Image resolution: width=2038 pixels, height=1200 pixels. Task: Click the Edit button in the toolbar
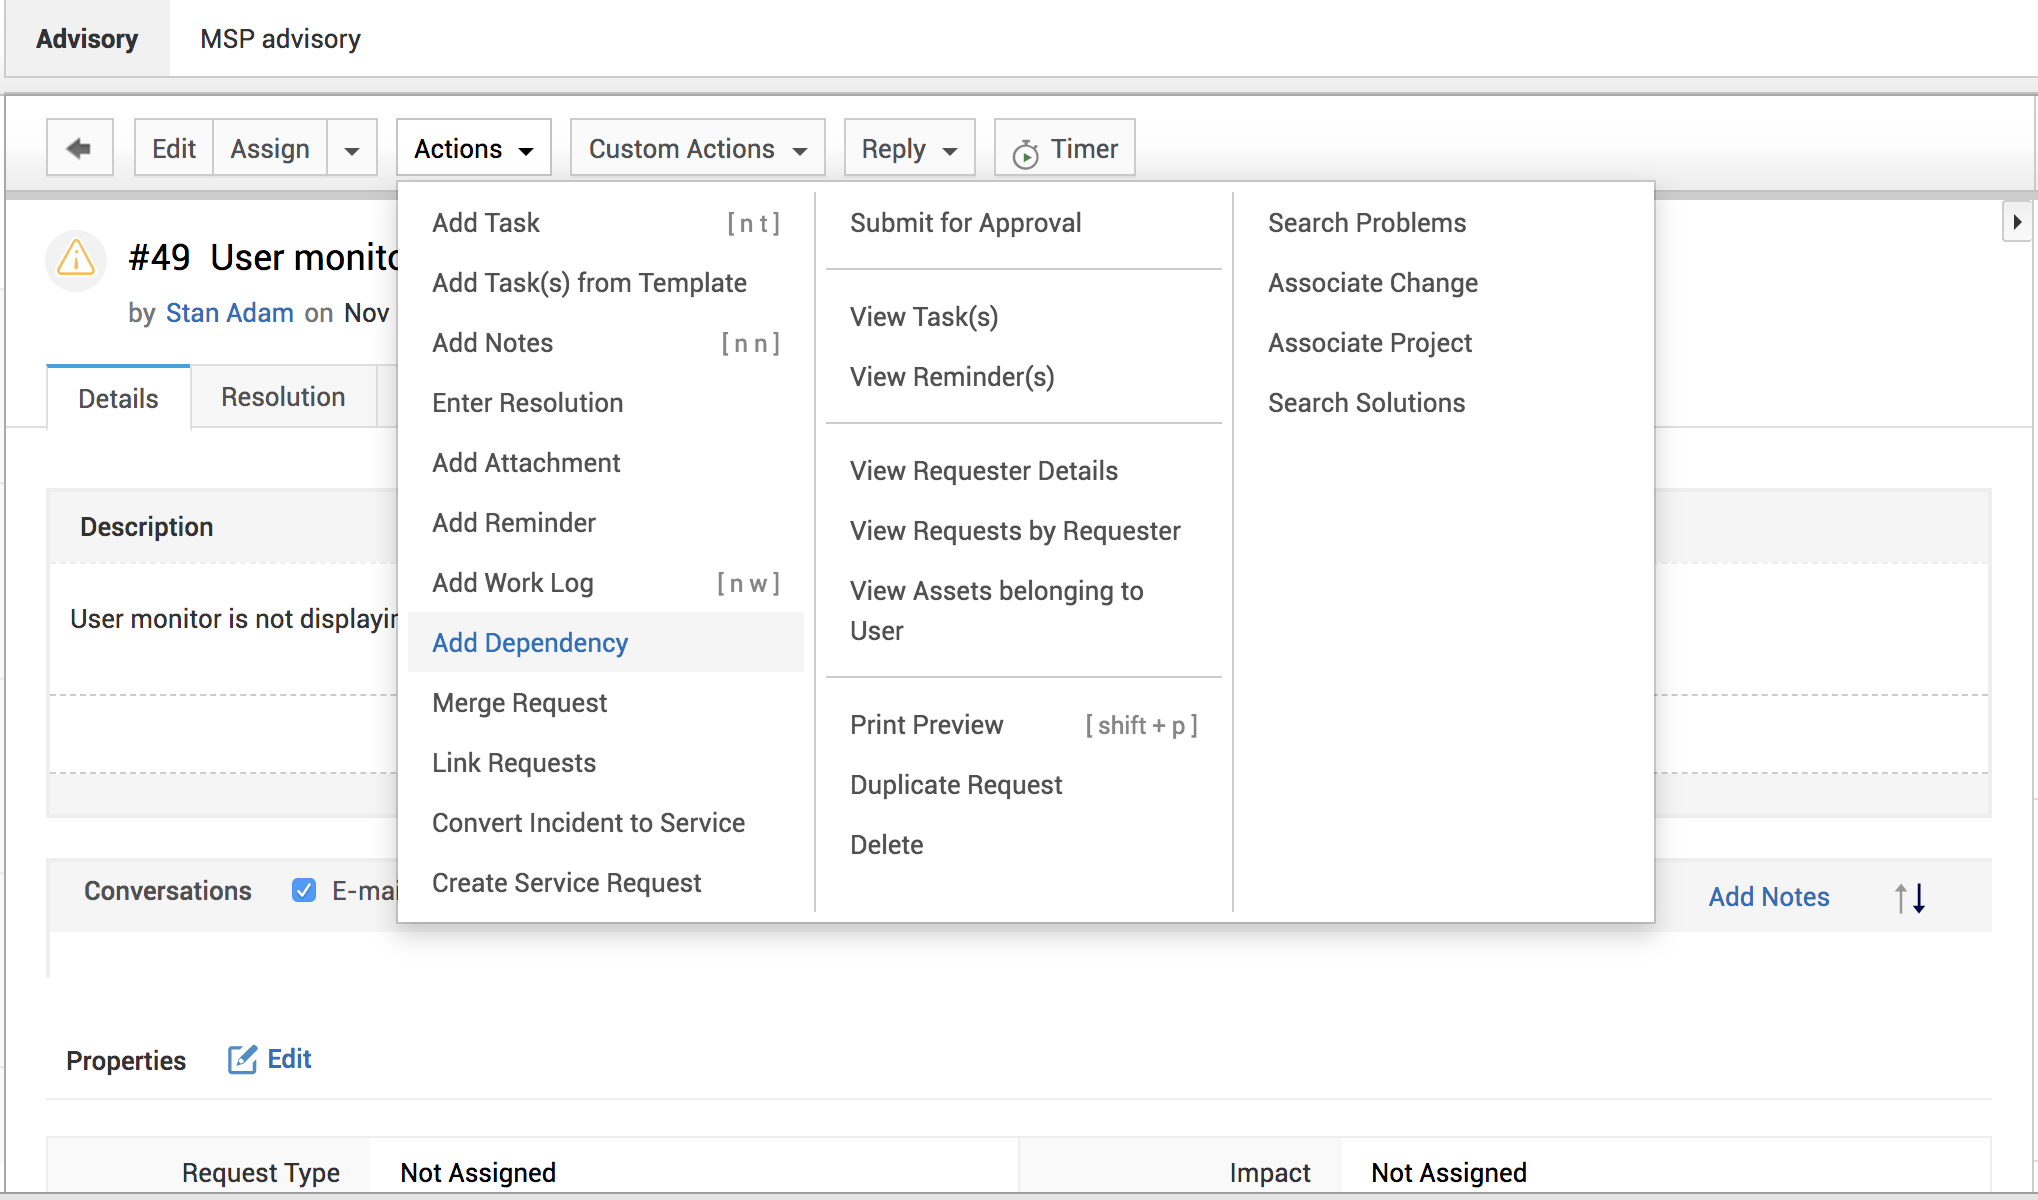point(172,147)
